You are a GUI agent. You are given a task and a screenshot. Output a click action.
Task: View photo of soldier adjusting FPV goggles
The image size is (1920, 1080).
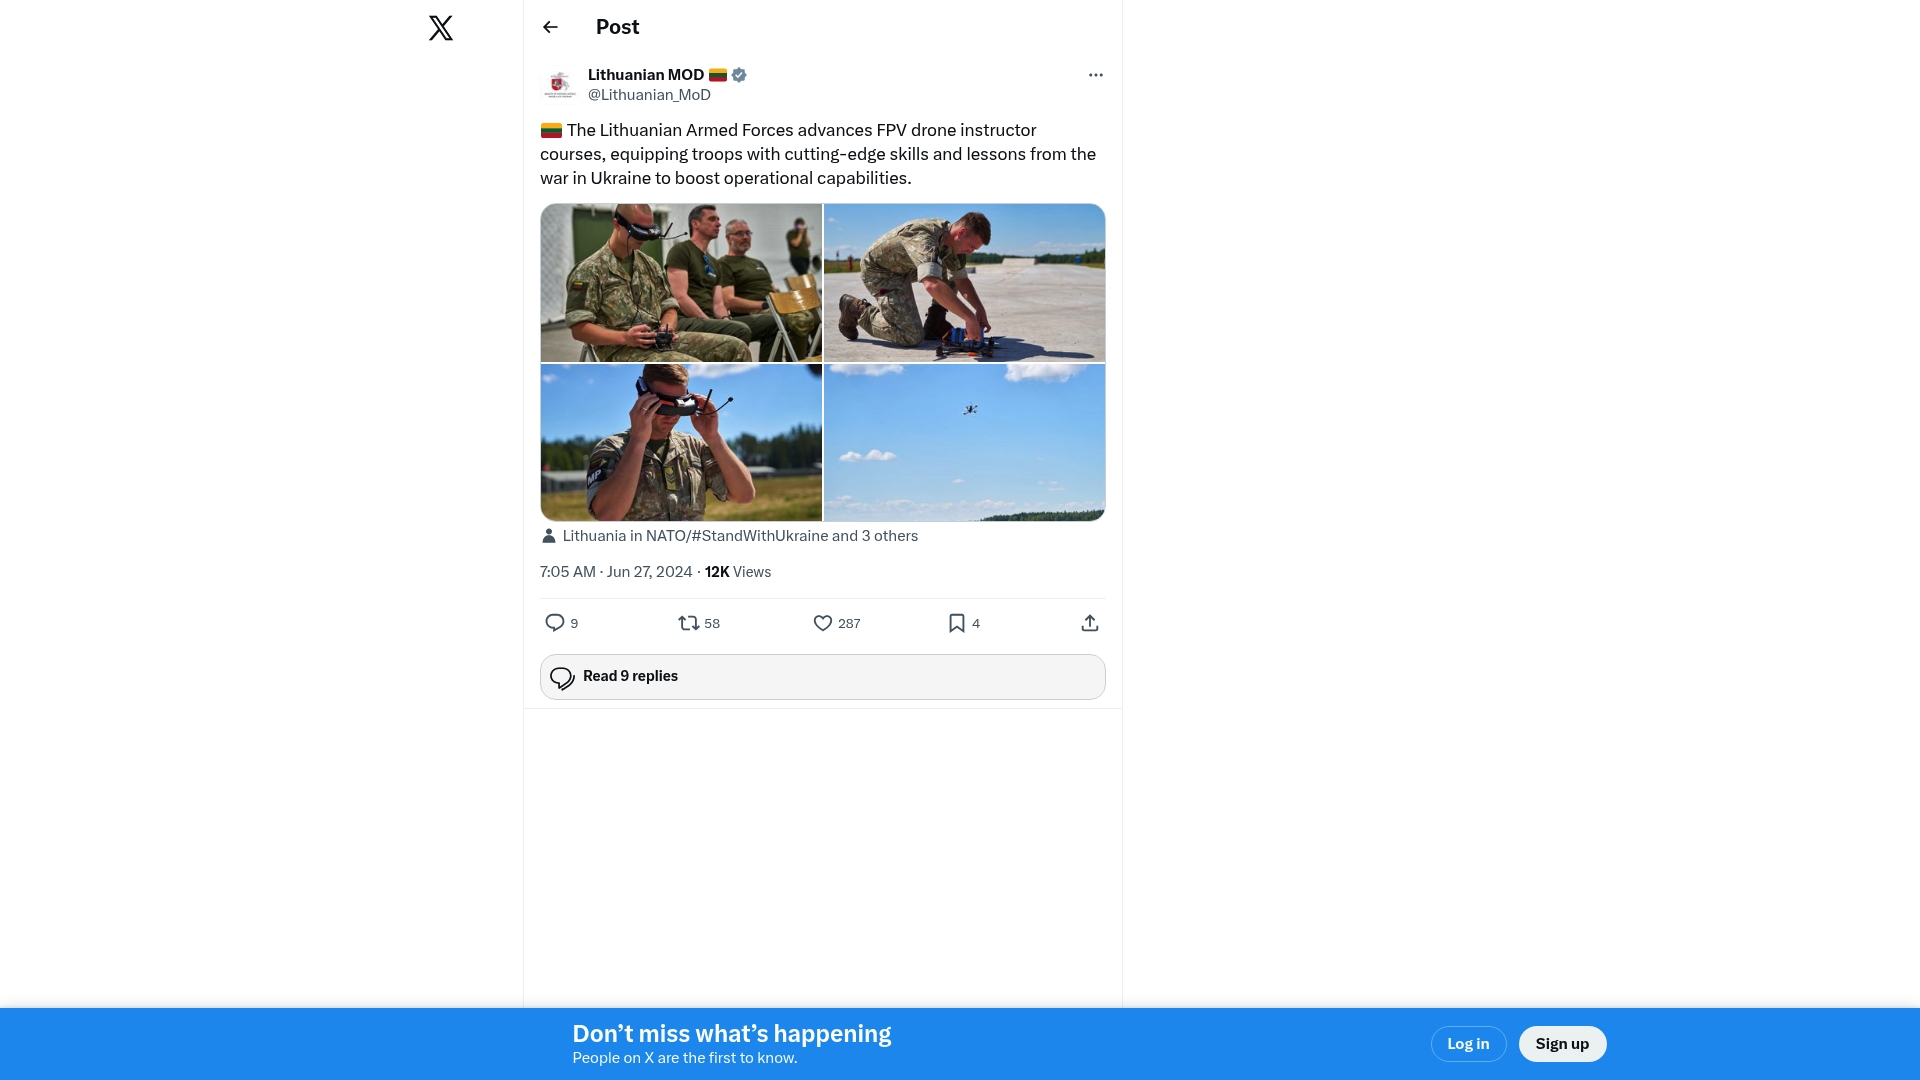(681, 442)
